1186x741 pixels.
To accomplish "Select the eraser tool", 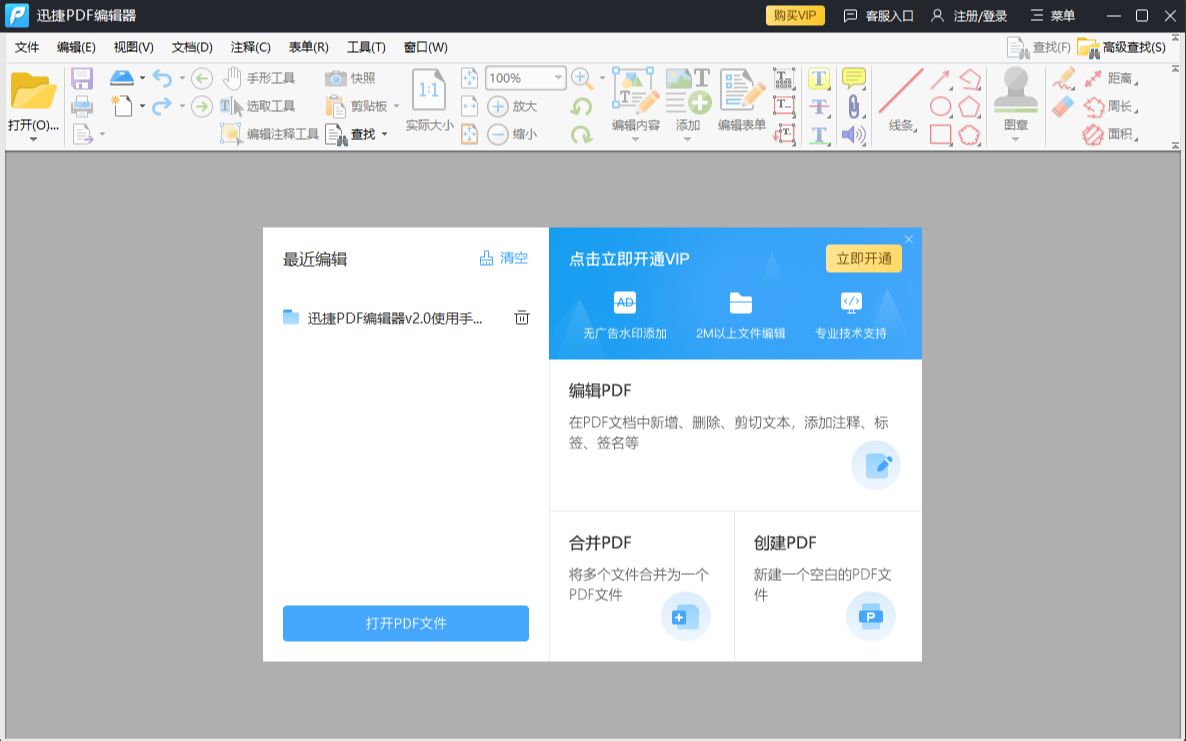I will point(1063,106).
